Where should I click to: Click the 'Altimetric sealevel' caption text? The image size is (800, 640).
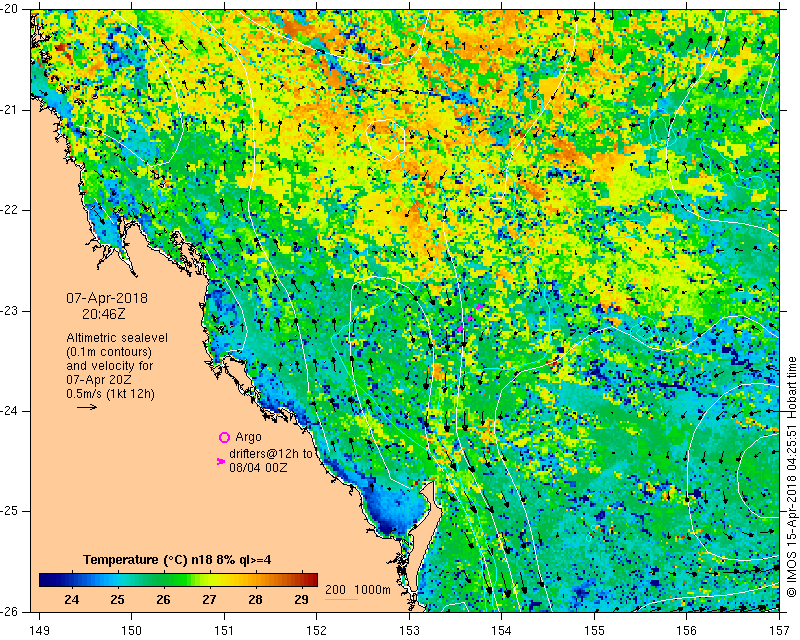point(117,338)
